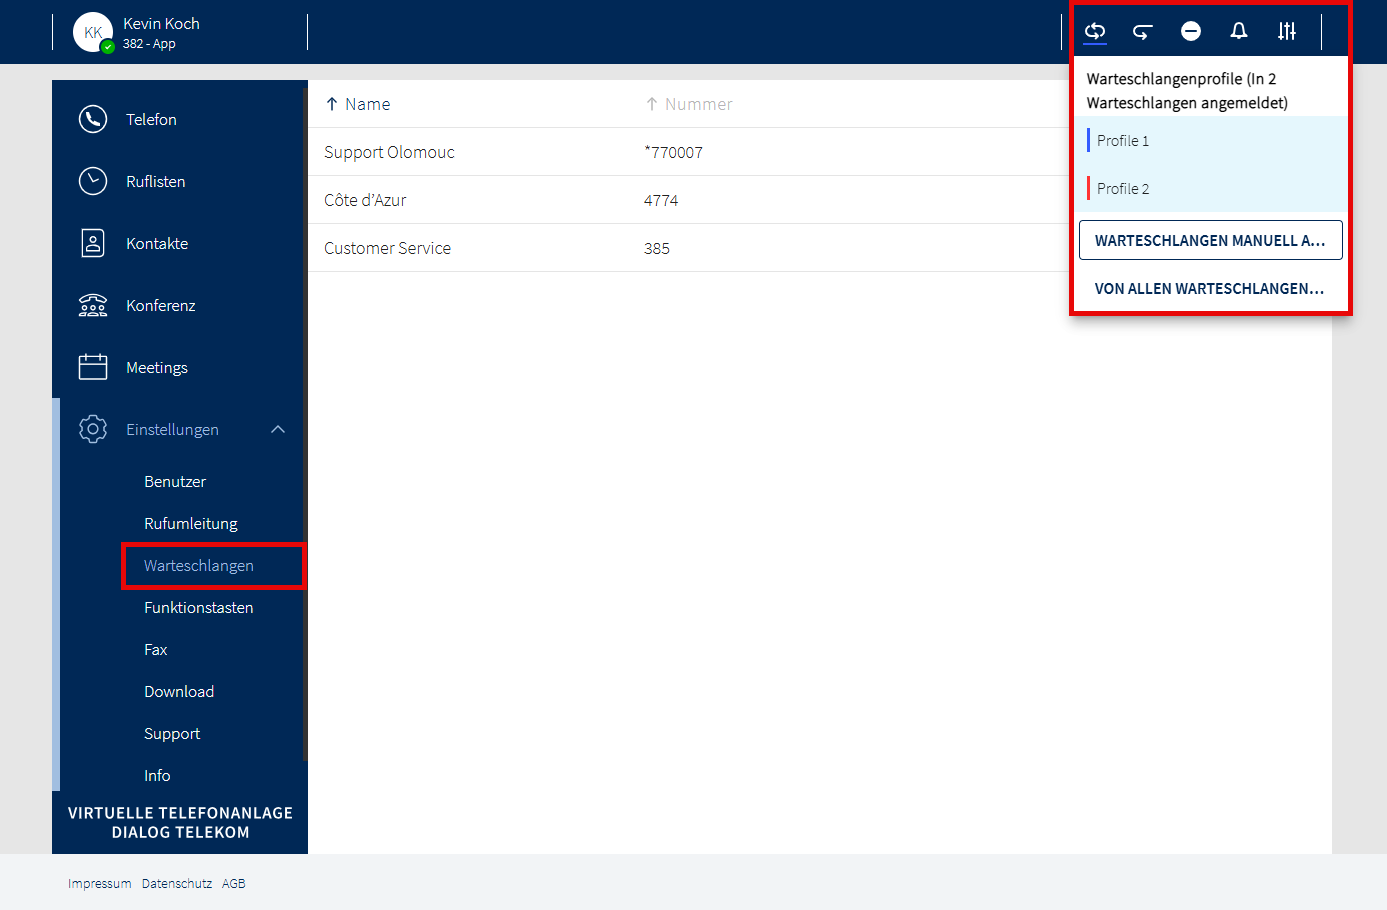Screen dimensions: 1387x910
Task: Click the Telefon handset icon
Action: click(93, 119)
